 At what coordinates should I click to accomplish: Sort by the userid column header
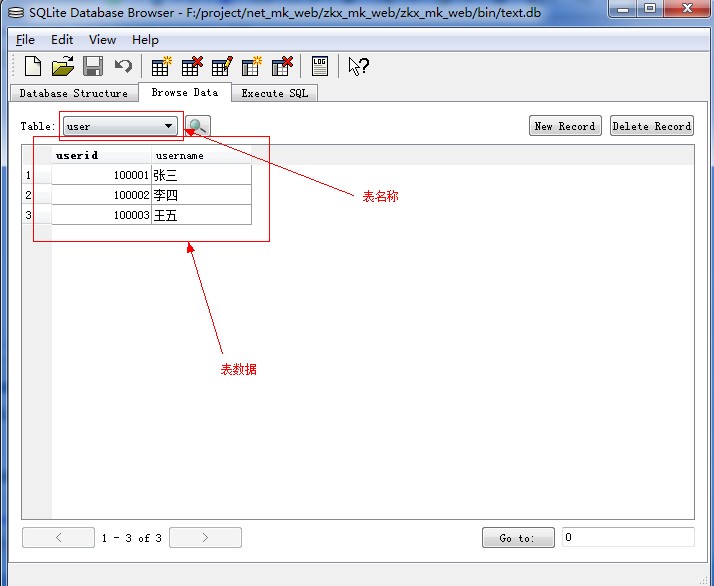coord(102,155)
